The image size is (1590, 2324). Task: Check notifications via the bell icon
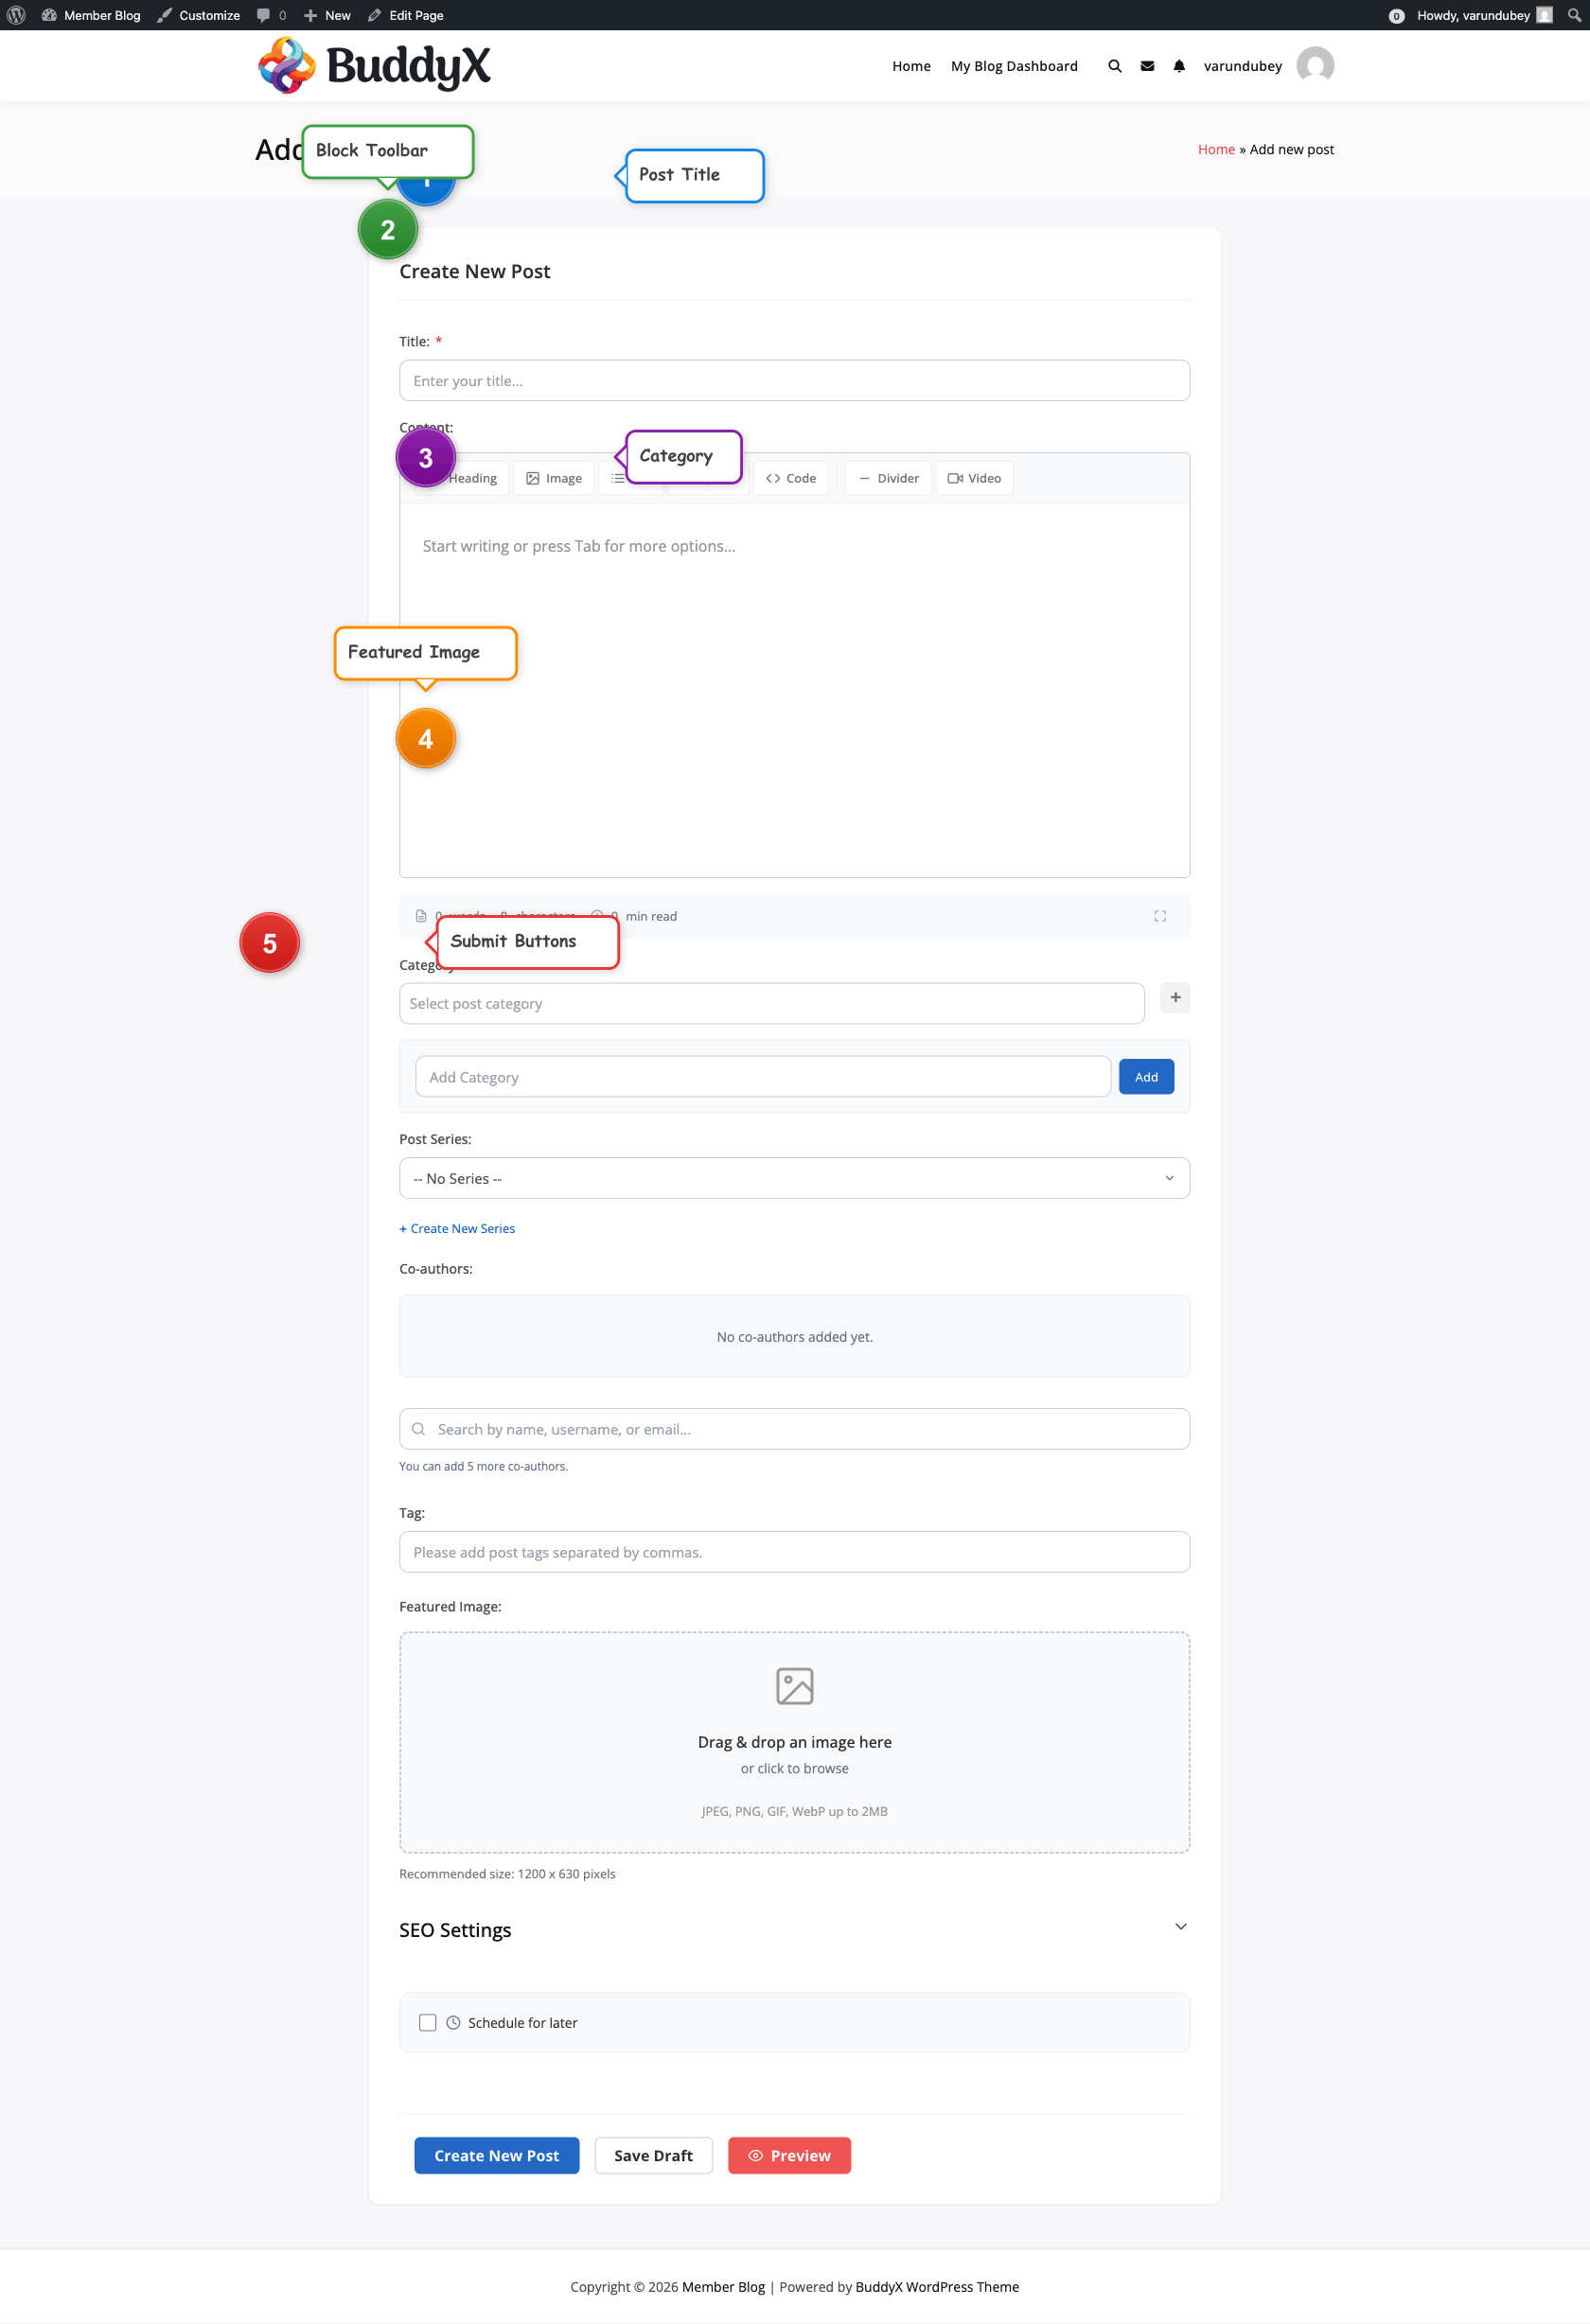pos(1179,65)
